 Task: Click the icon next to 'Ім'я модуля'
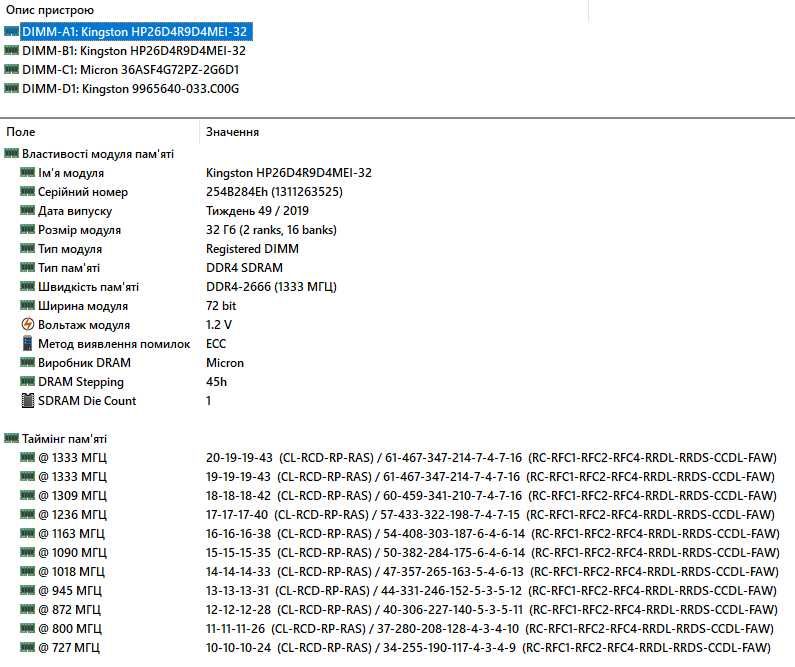(27, 172)
